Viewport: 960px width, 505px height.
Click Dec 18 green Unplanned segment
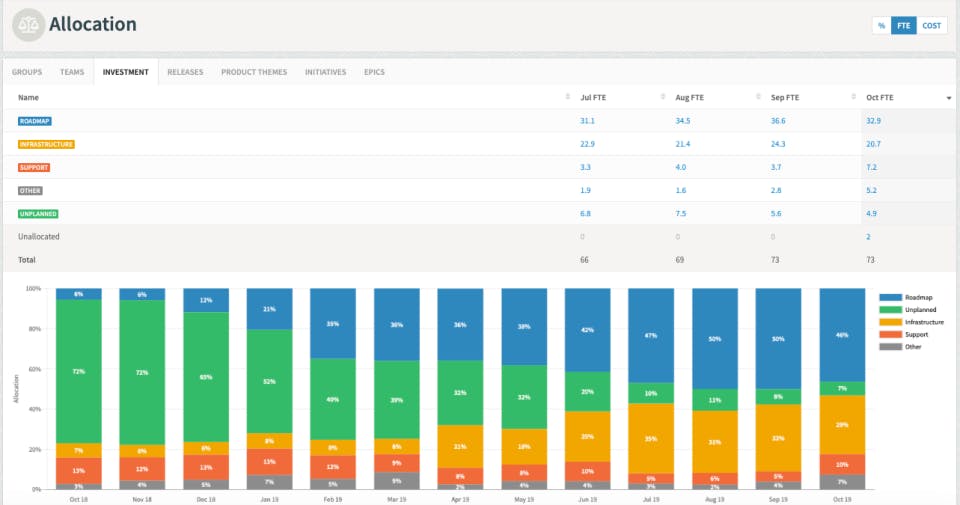(x=206, y=377)
